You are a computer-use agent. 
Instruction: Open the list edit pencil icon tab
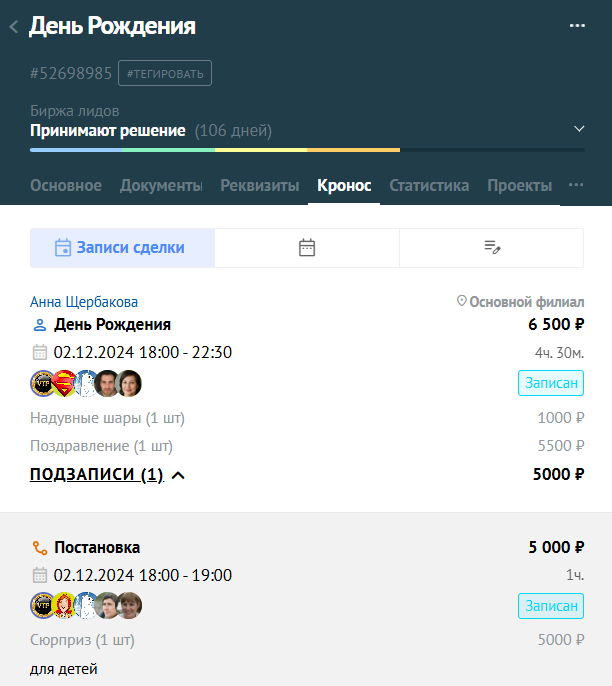492,248
